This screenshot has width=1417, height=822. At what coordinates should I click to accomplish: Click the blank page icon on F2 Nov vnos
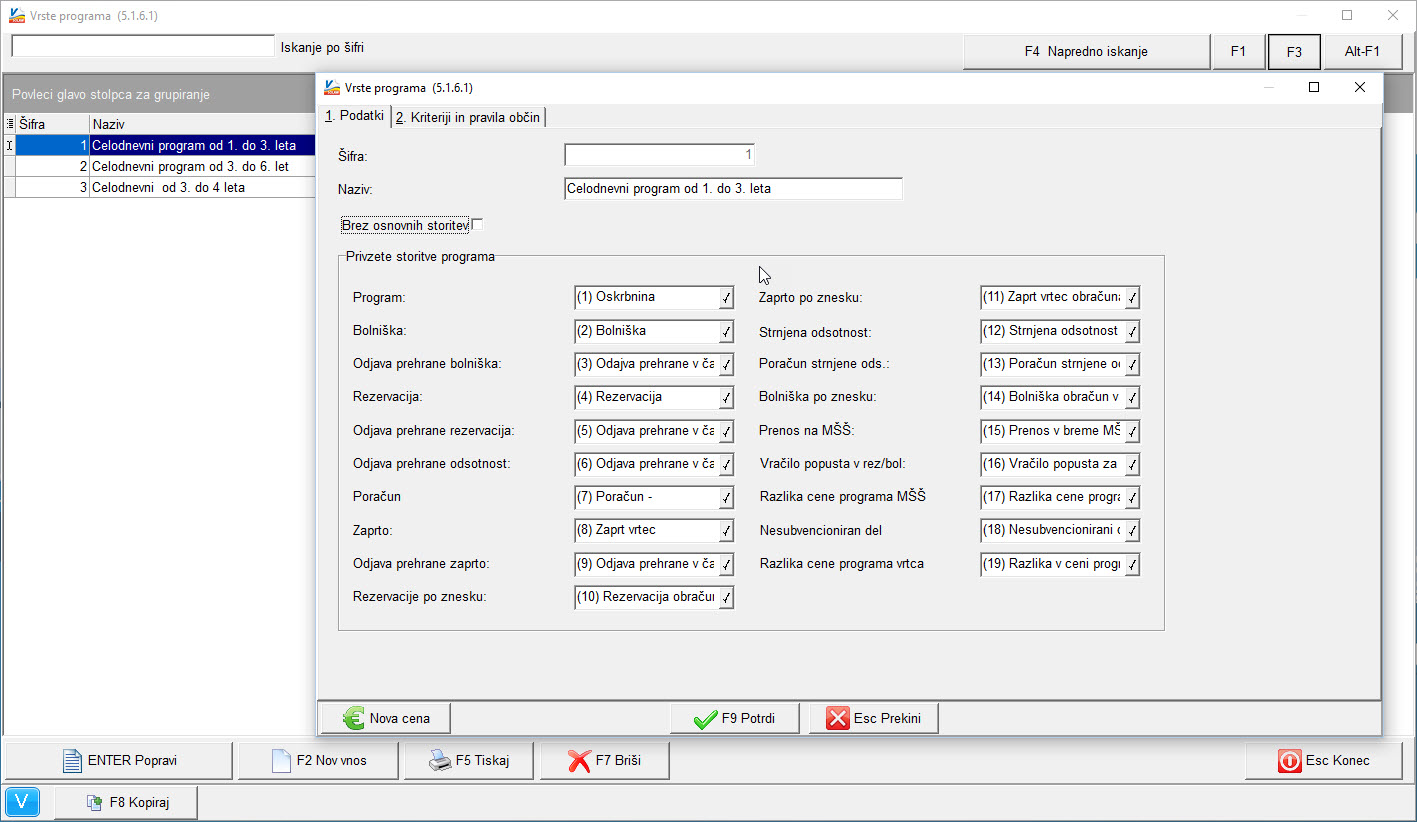281,761
